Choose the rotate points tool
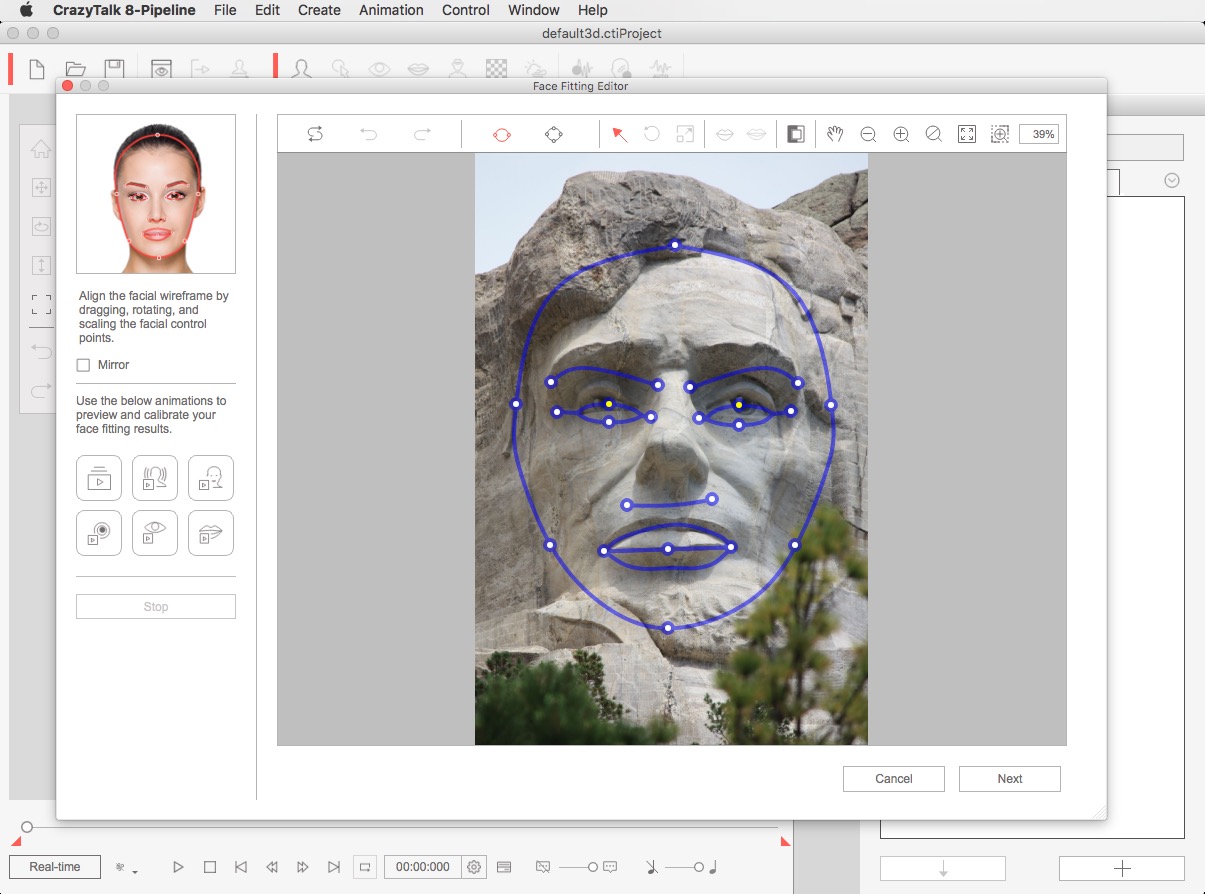 (652, 134)
